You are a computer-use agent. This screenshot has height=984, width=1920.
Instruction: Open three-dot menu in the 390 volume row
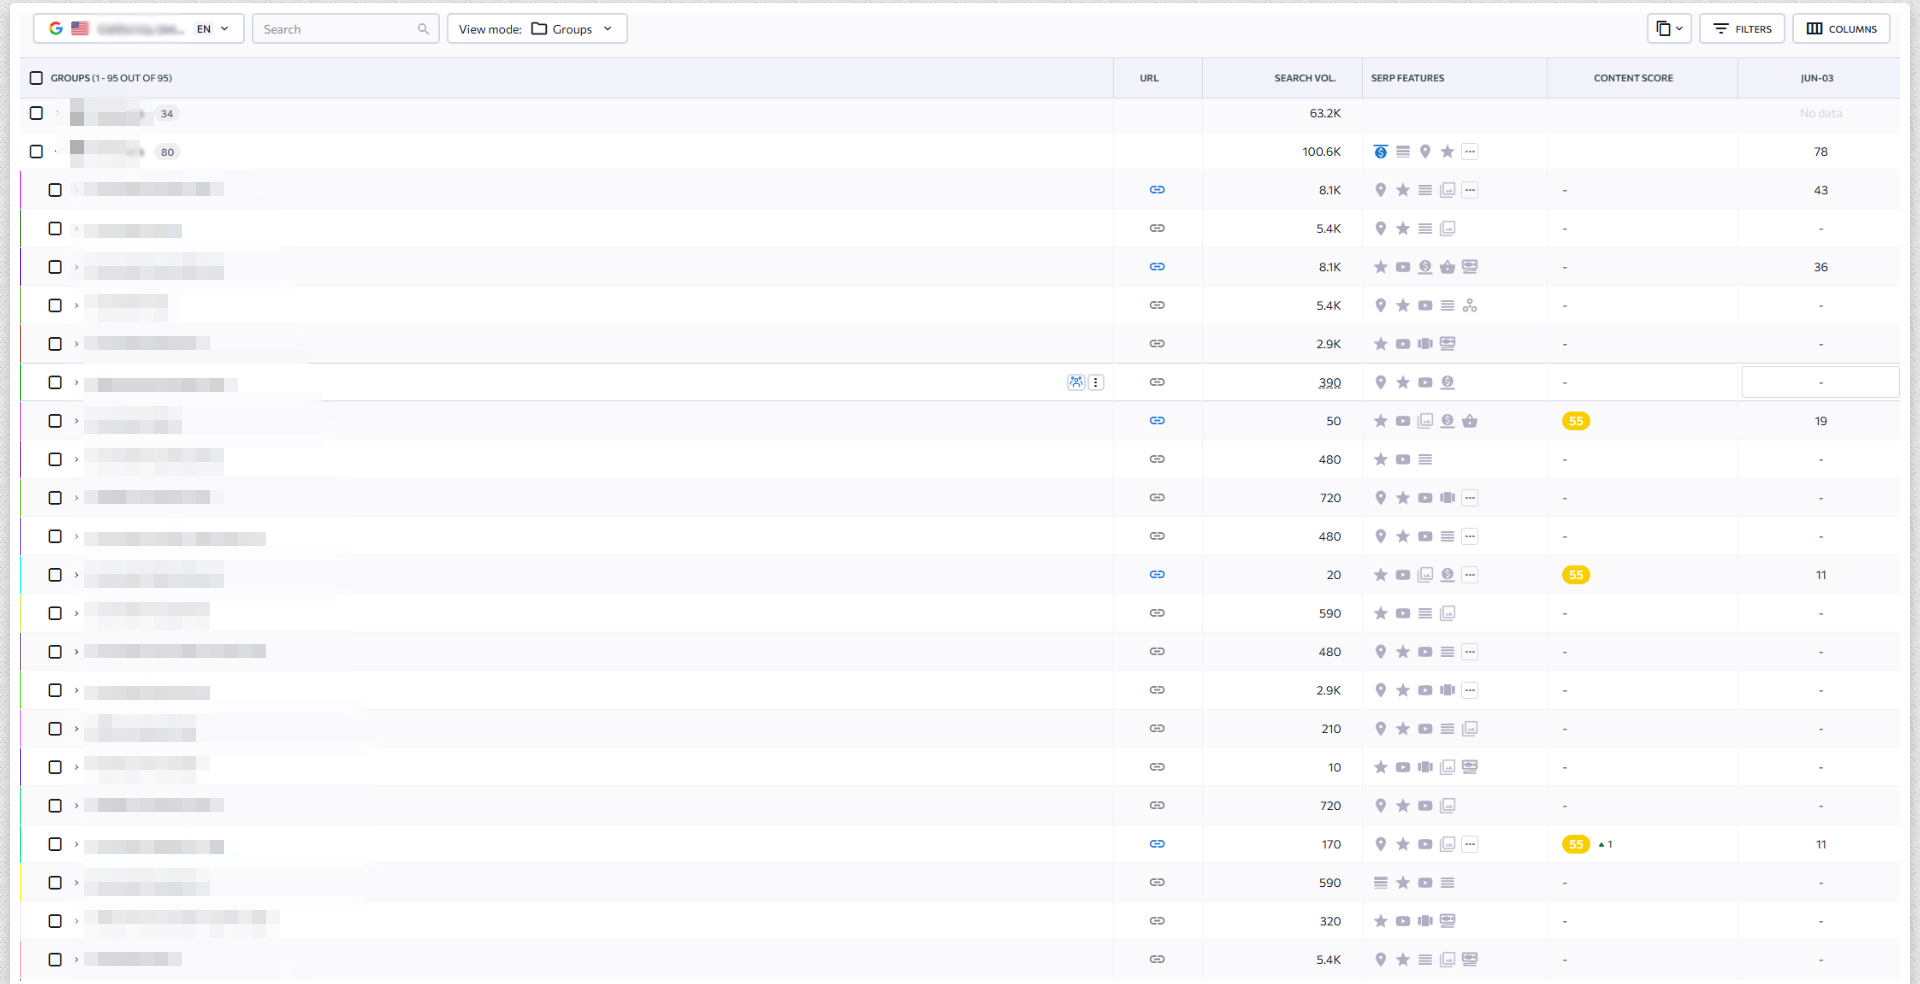[x=1096, y=382]
